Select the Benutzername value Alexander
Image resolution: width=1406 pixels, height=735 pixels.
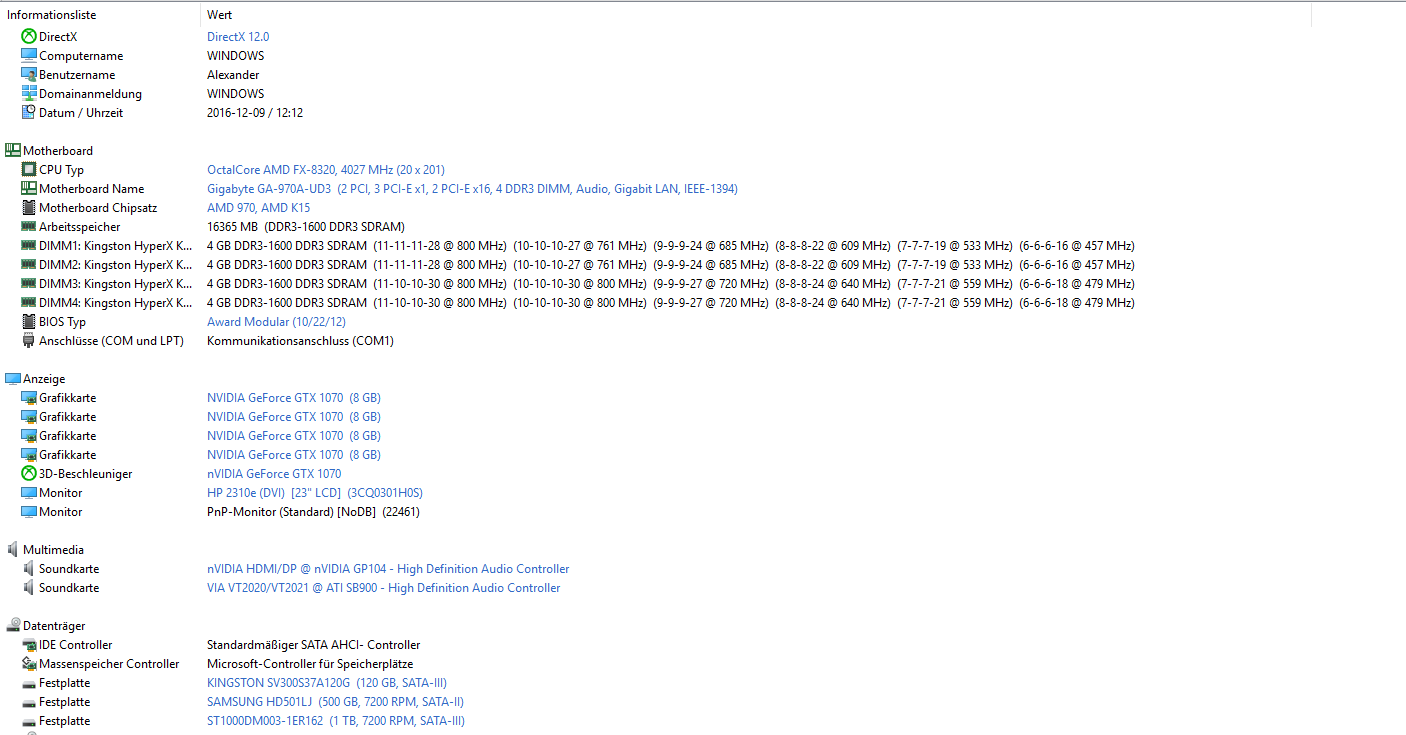(233, 75)
